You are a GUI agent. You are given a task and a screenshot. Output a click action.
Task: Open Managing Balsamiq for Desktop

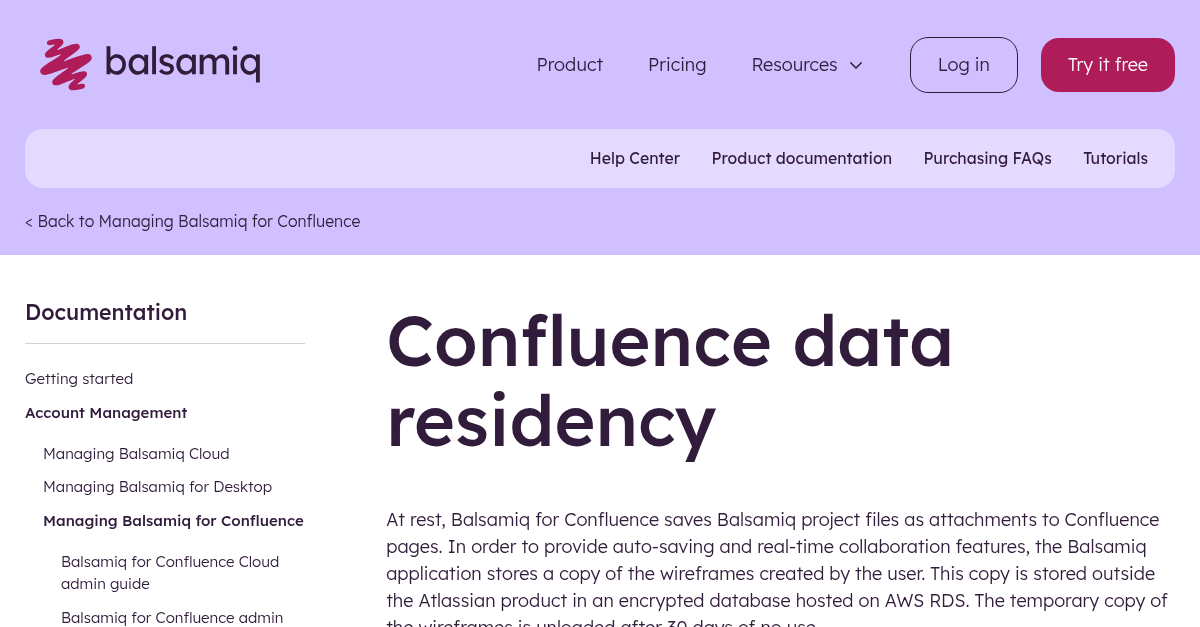(158, 487)
